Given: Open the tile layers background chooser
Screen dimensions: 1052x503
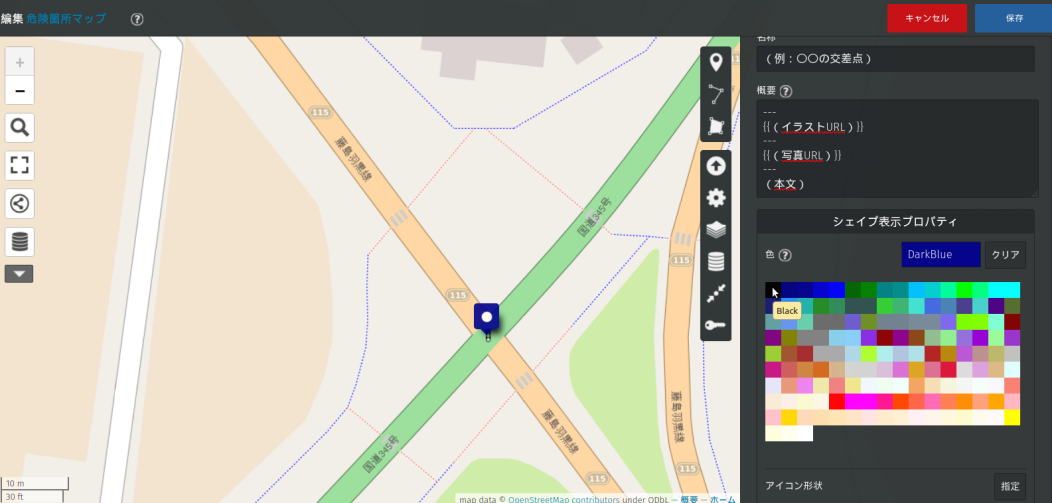Looking at the screenshot, I should [716, 230].
